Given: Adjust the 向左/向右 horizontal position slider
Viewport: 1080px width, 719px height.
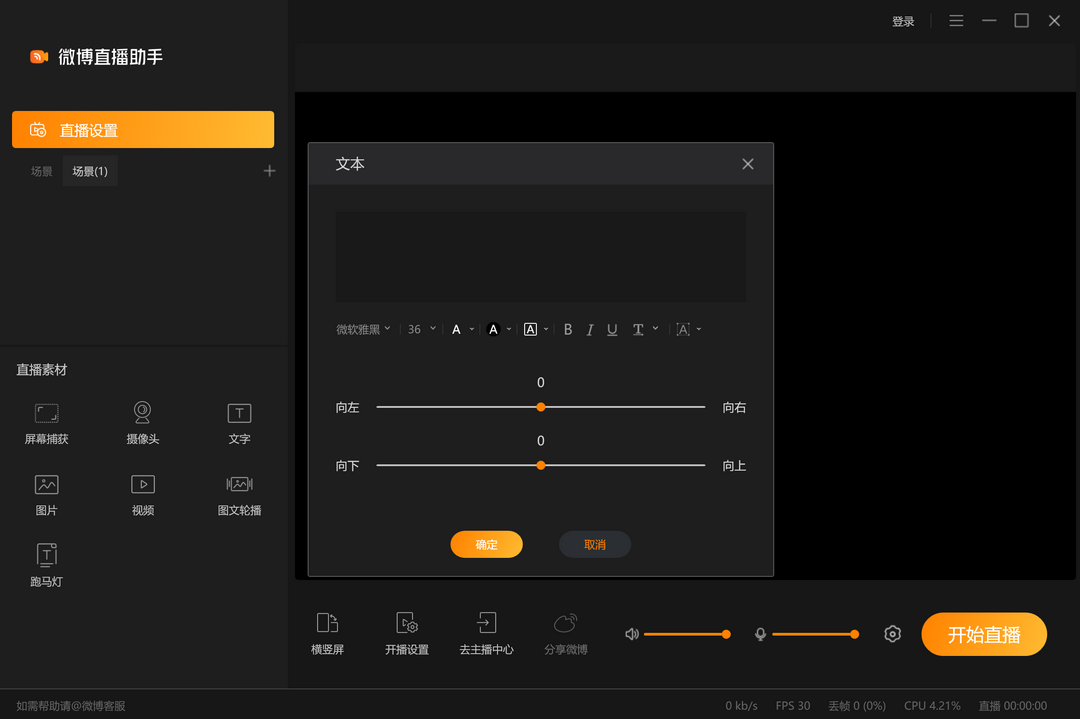Looking at the screenshot, I should pyautogui.click(x=541, y=407).
